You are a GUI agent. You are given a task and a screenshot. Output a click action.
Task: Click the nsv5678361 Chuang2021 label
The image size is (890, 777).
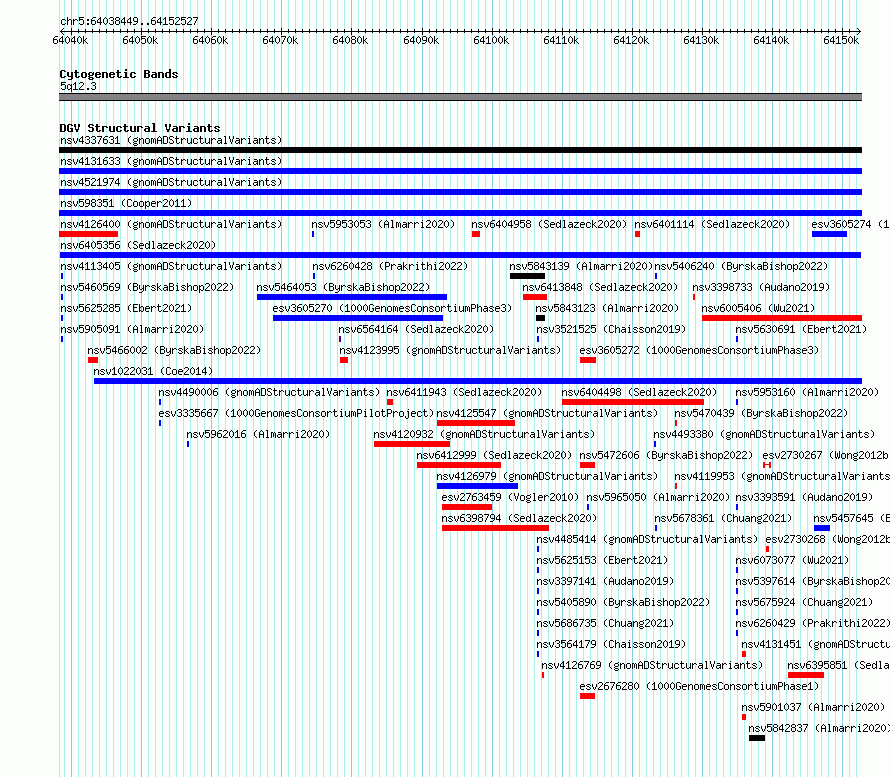point(723,518)
